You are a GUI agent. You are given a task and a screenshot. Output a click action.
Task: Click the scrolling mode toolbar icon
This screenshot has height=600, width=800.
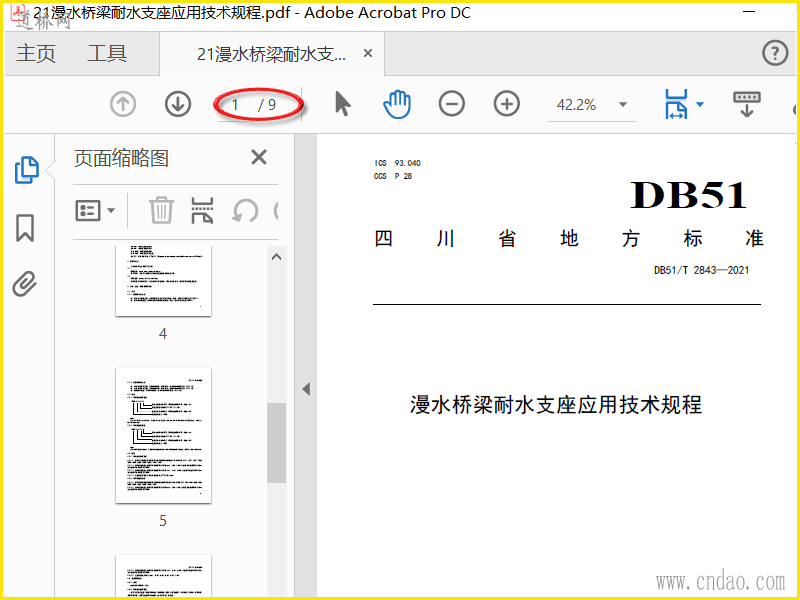pyautogui.click(x=746, y=104)
